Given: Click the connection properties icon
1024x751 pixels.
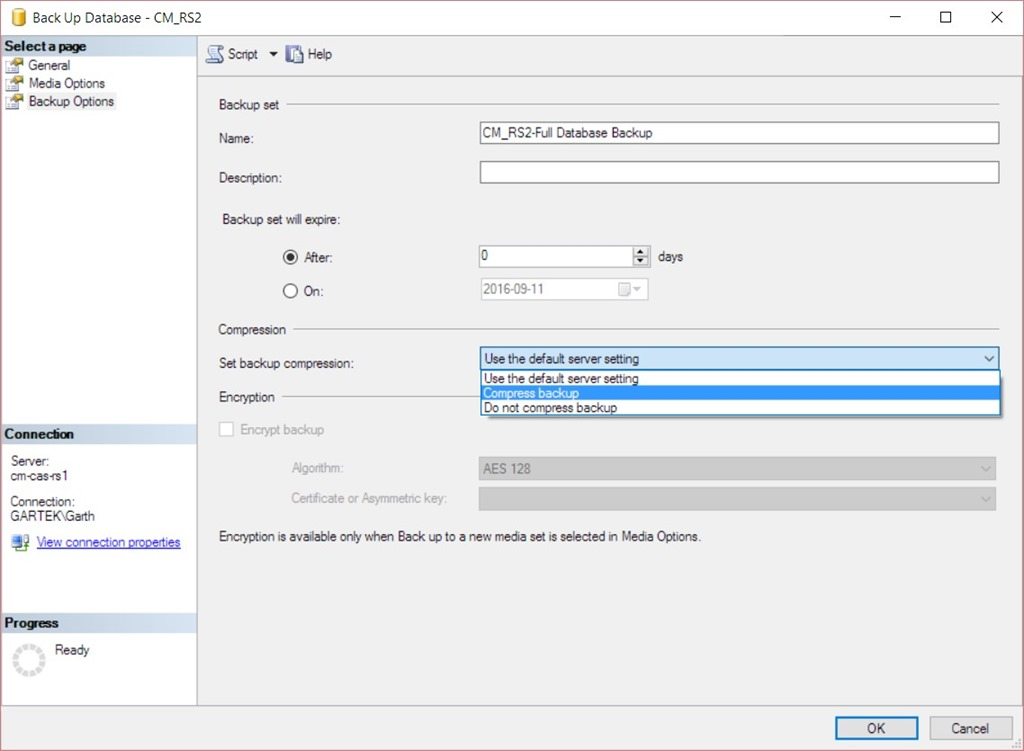Looking at the screenshot, I should [x=20, y=542].
